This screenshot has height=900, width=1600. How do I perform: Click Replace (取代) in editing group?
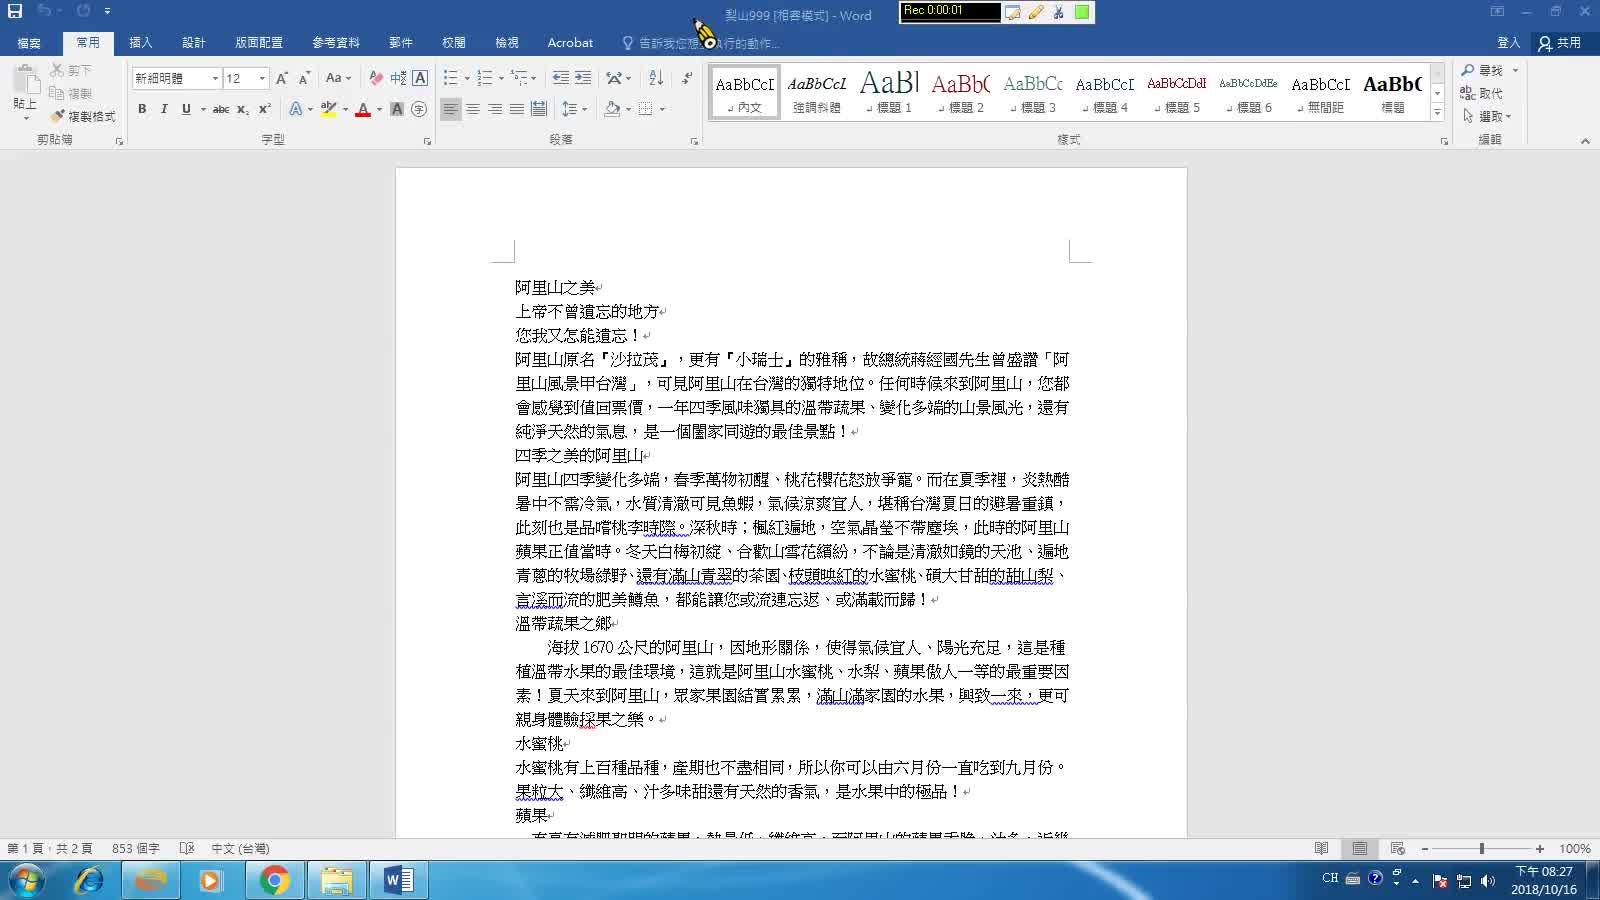point(1481,93)
